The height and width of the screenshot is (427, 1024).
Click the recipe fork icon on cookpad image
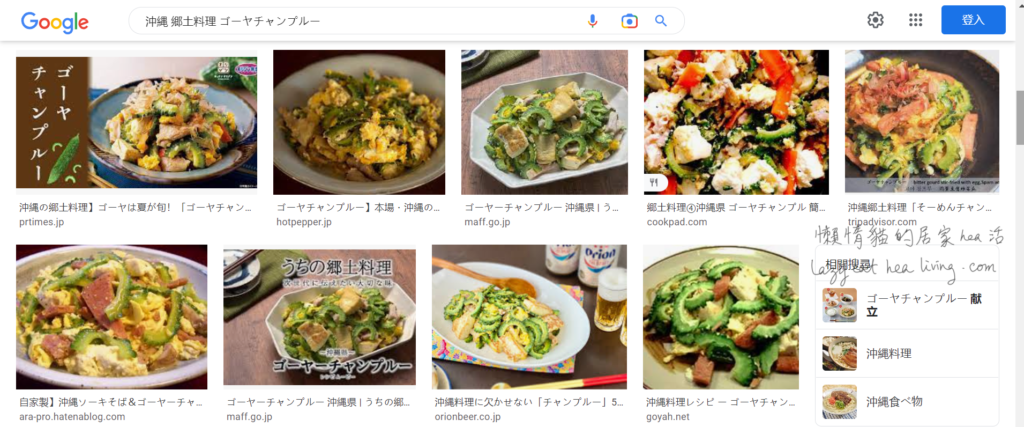point(653,183)
